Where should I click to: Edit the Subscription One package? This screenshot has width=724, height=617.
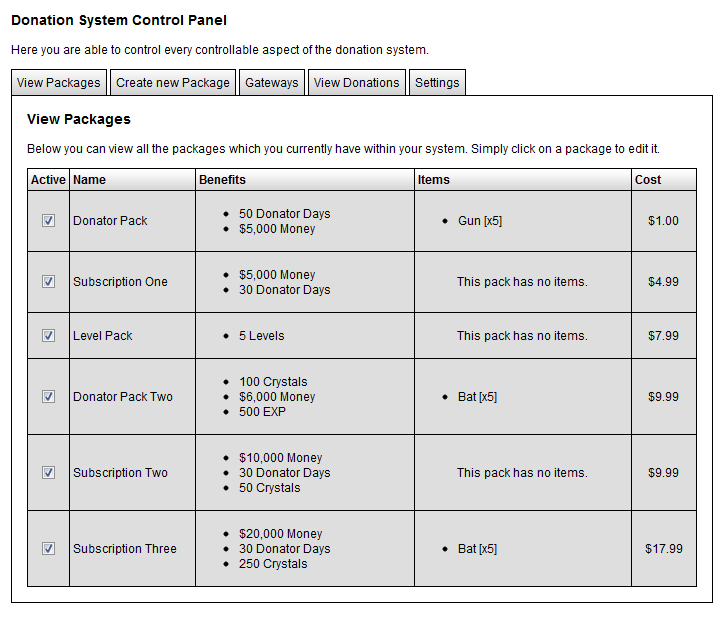click(120, 282)
